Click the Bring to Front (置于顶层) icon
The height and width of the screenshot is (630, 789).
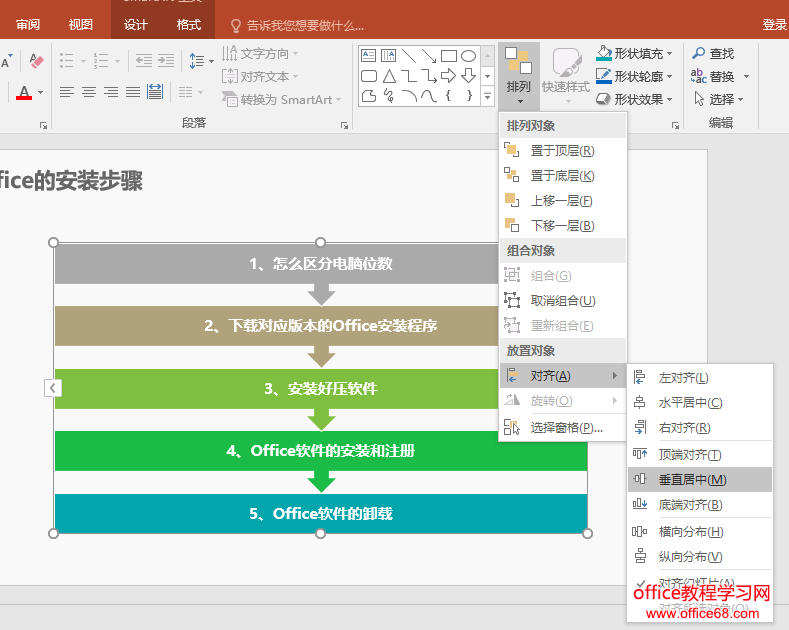pos(511,150)
